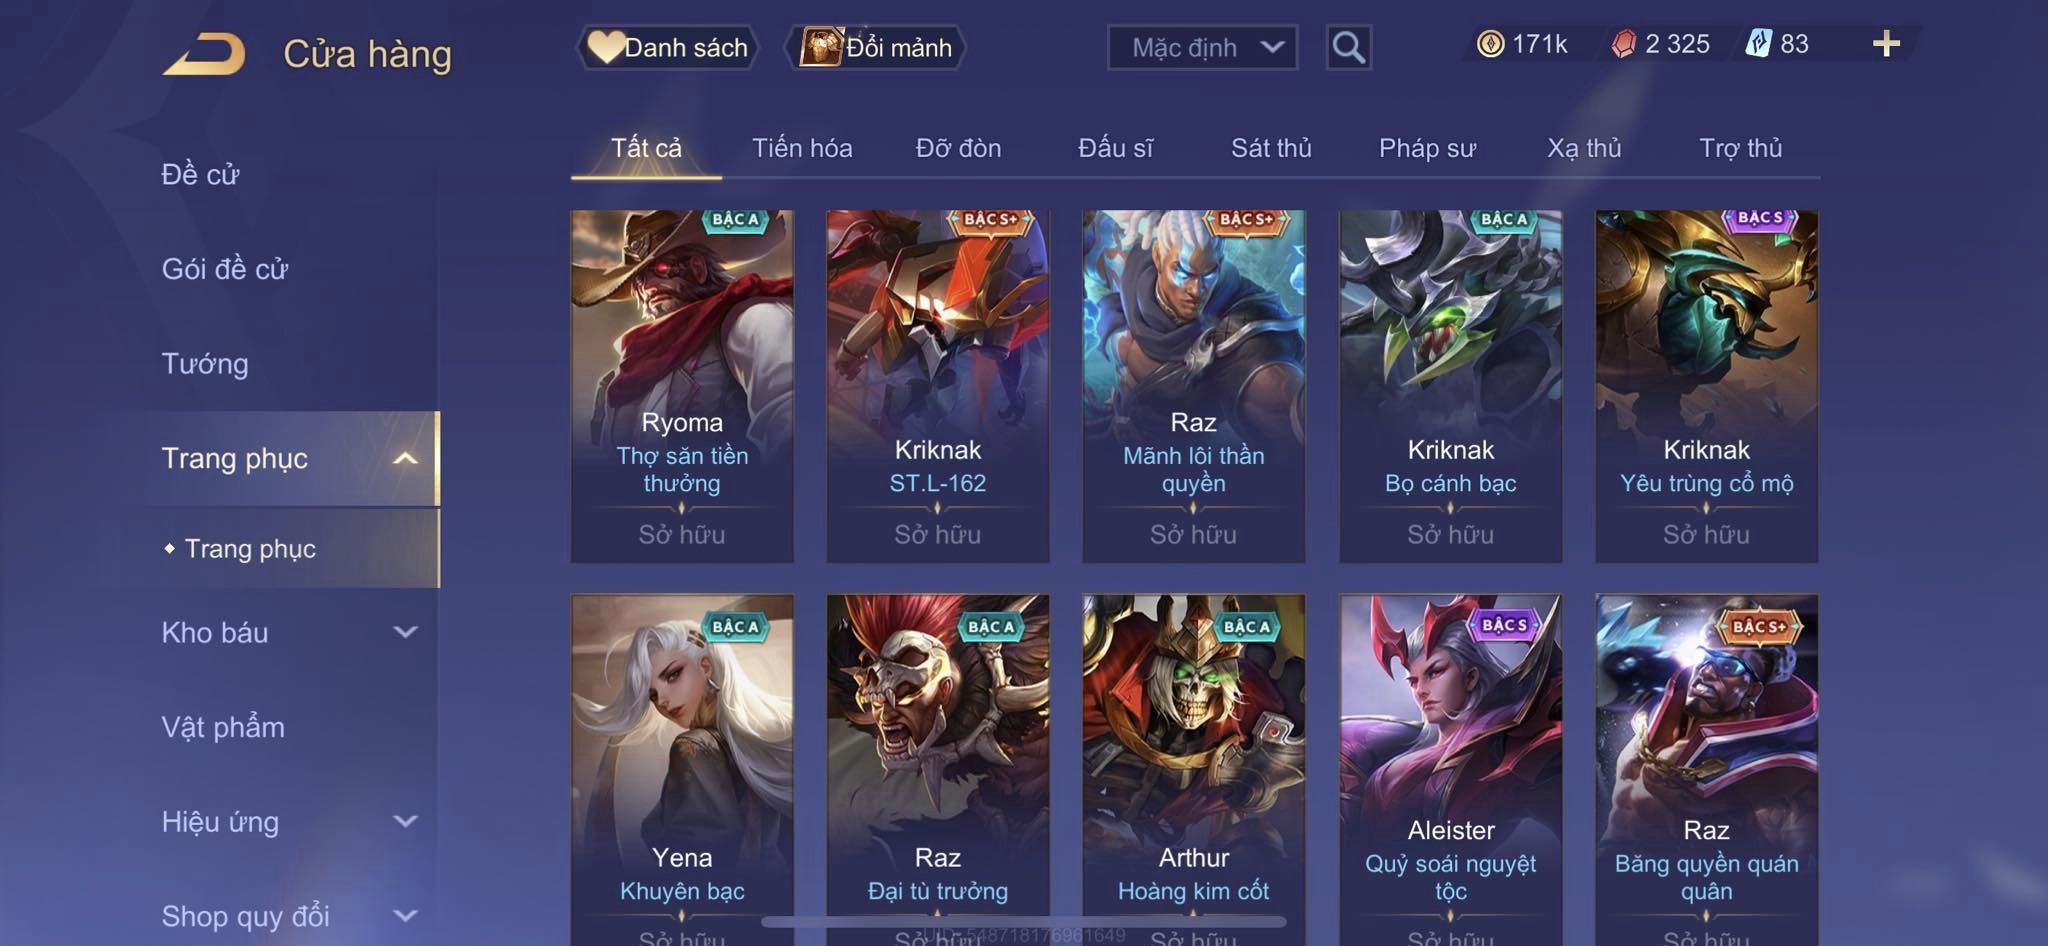The image size is (2048, 946).
Task: Click the golden back arrow icon
Action: [205, 54]
